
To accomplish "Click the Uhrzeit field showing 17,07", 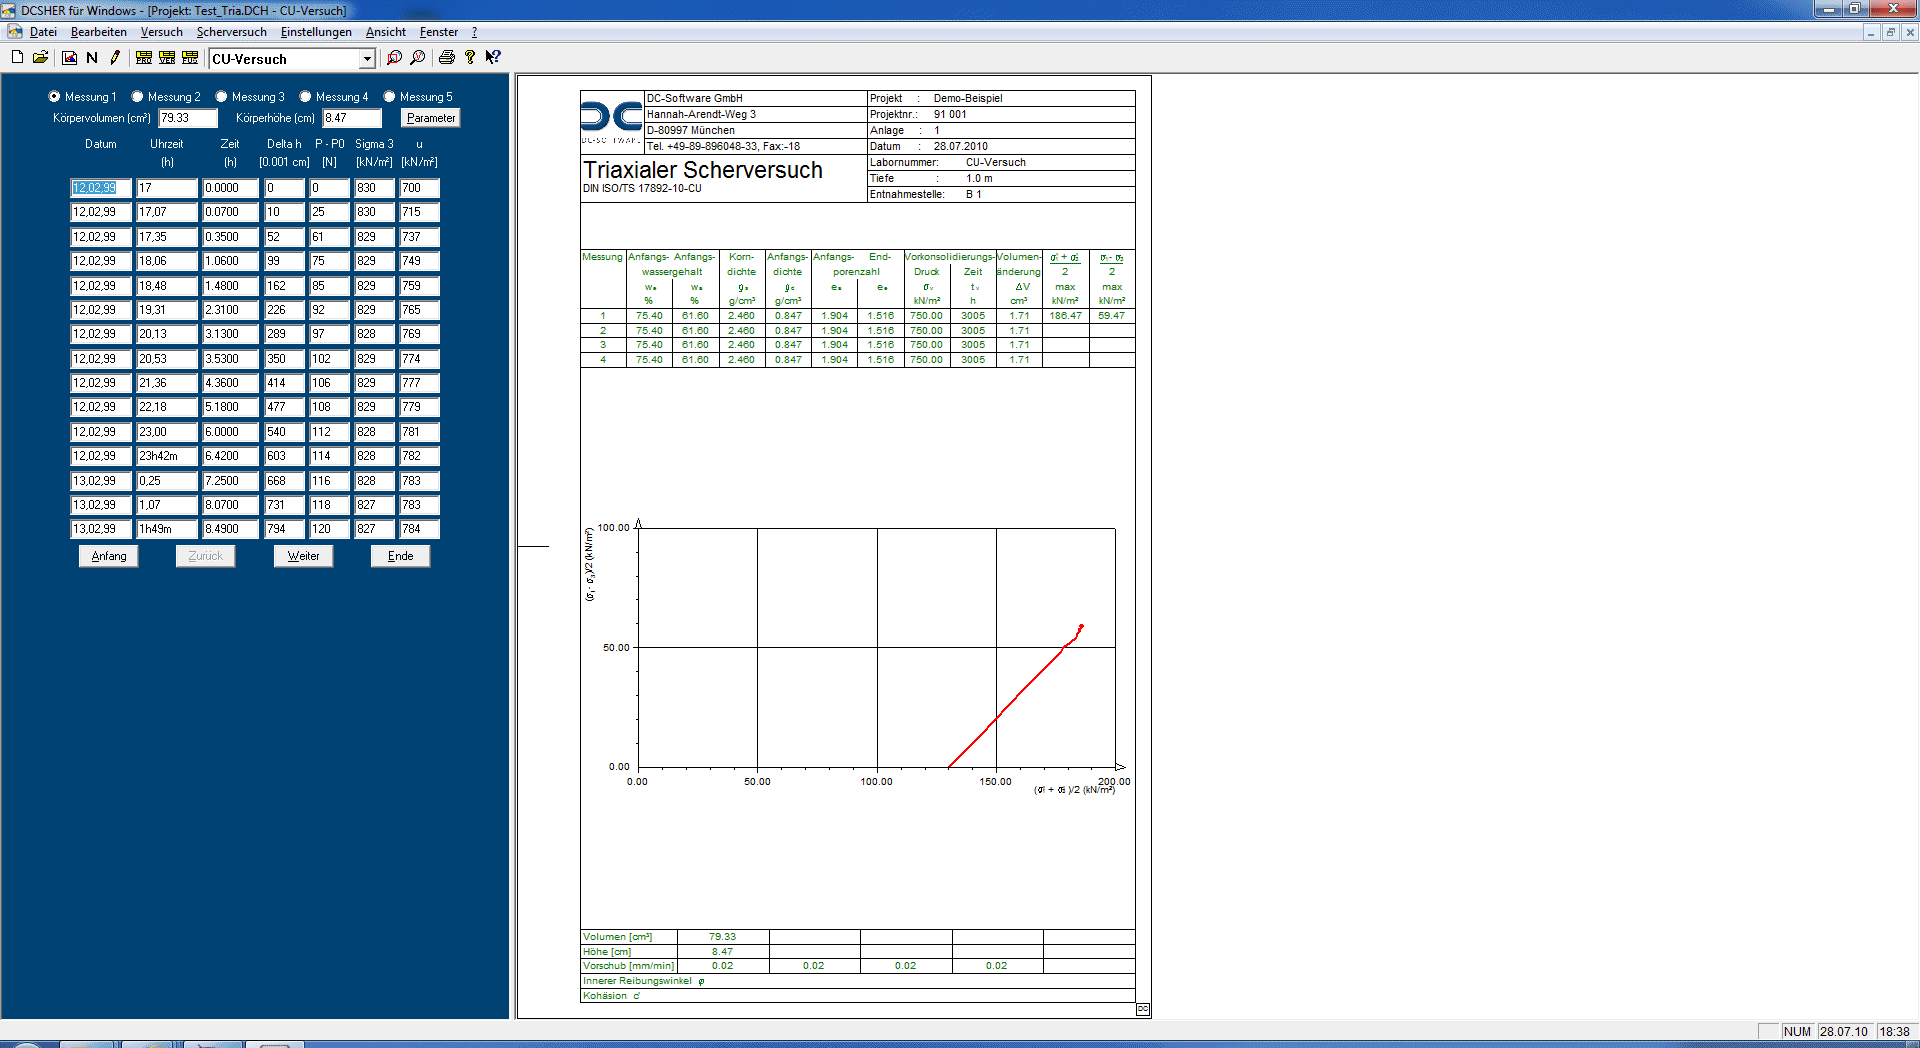I will click(x=167, y=212).
